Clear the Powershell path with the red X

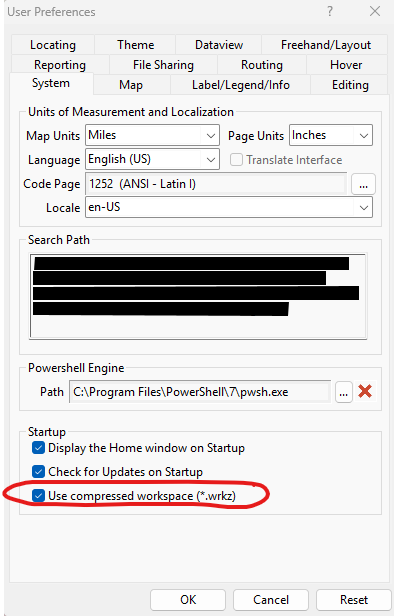365,391
